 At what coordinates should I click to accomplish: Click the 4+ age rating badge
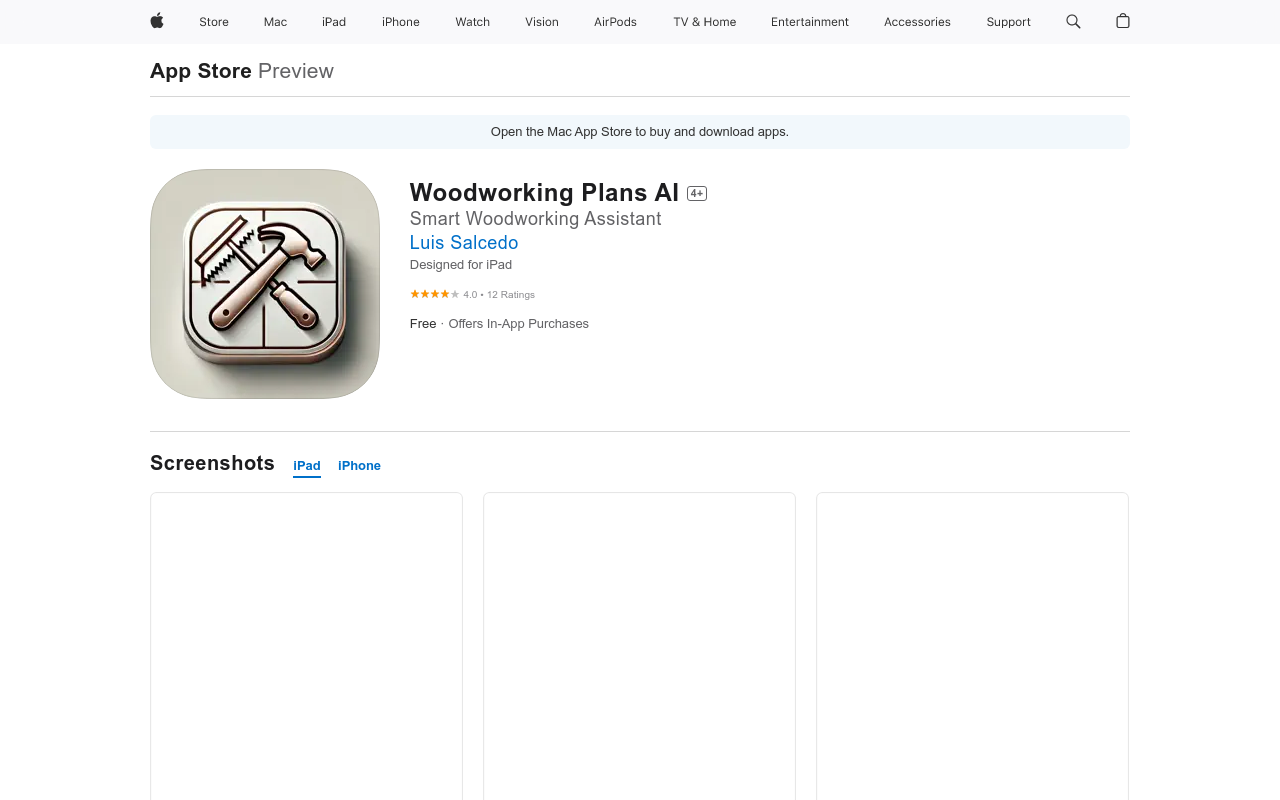click(x=697, y=193)
